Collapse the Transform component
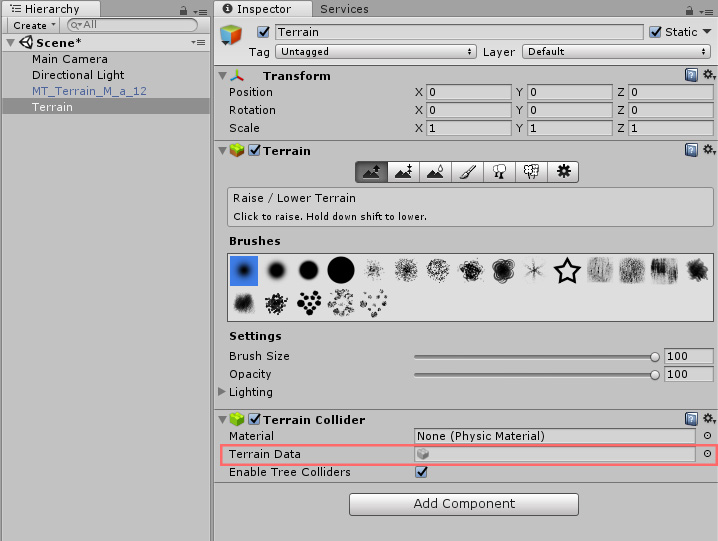Screen dimensions: 718x541 click(x=223, y=76)
